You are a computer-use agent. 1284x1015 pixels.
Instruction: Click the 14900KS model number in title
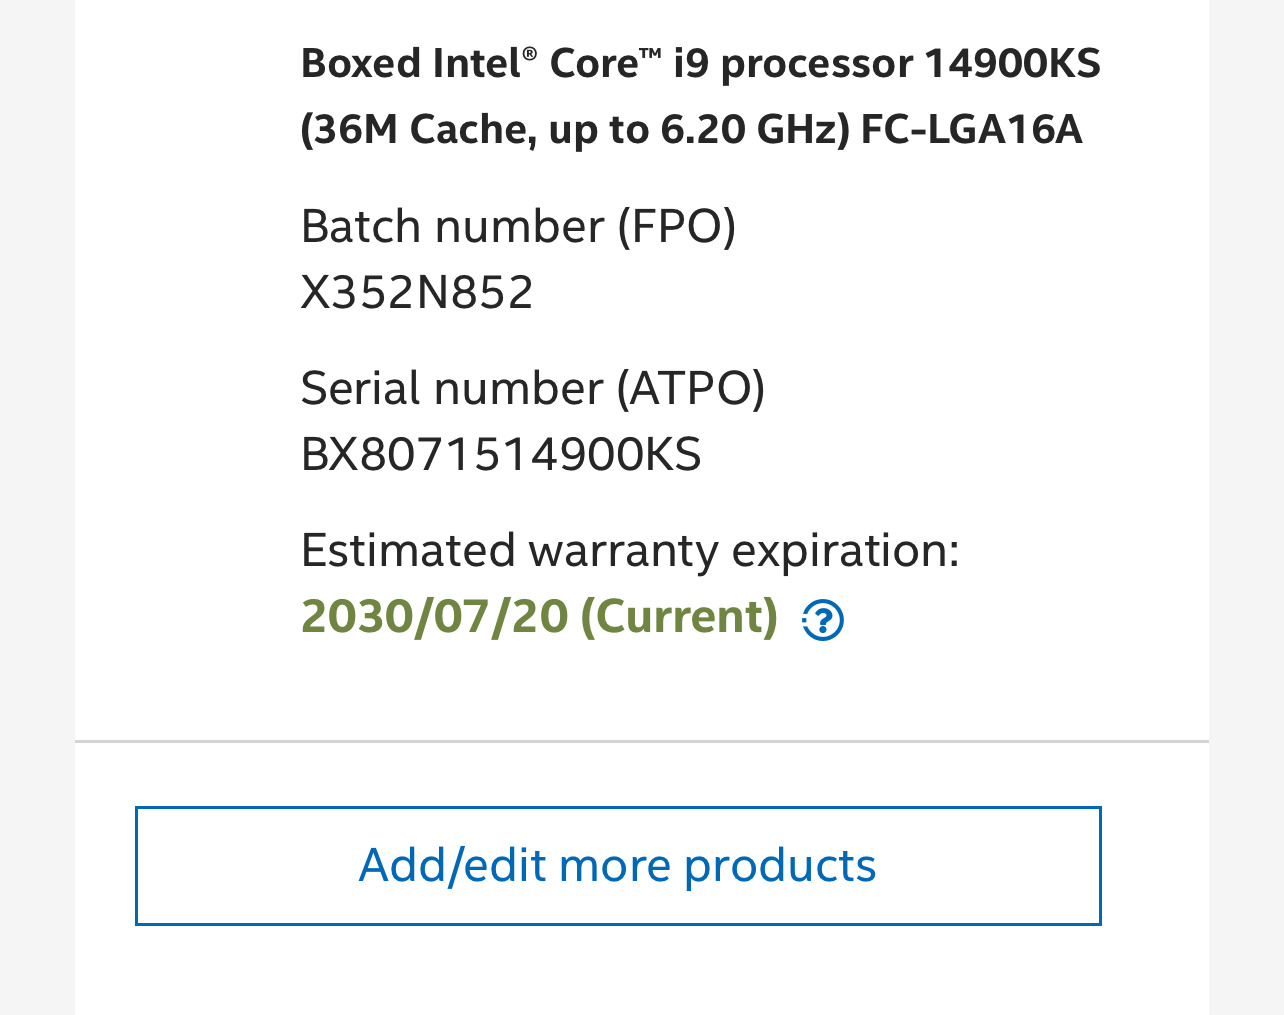click(1012, 64)
